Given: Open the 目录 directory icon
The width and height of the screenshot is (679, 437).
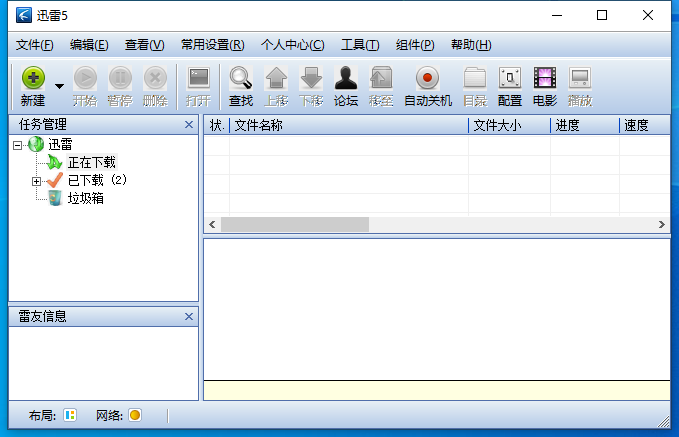Looking at the screenshot, I should [x=475, y=86].
